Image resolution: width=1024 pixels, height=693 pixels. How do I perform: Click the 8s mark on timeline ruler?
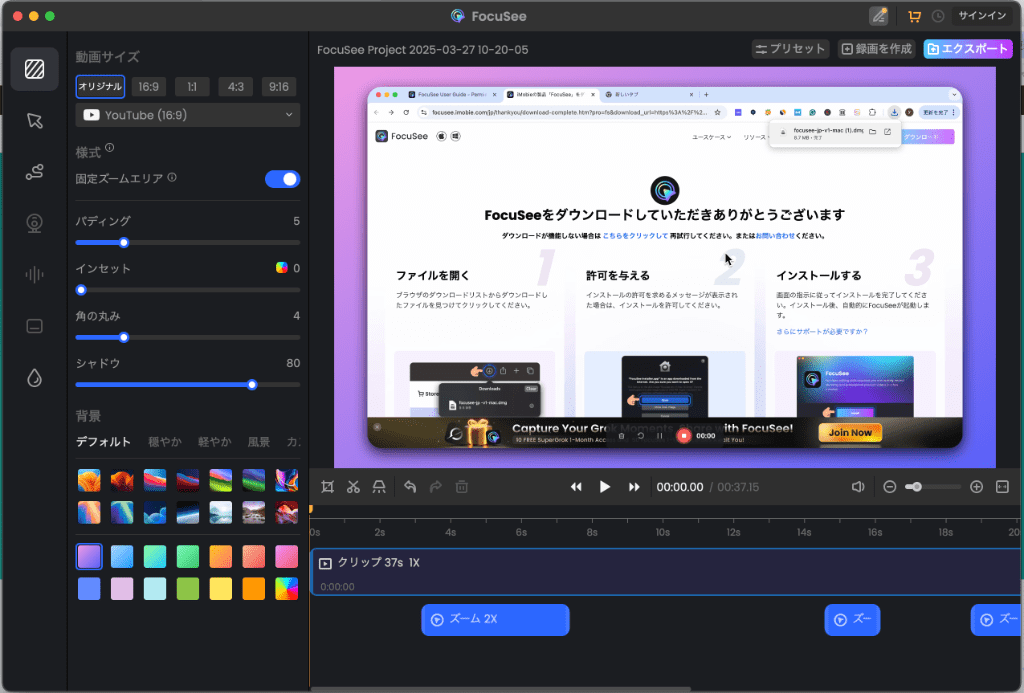point(592,532)
